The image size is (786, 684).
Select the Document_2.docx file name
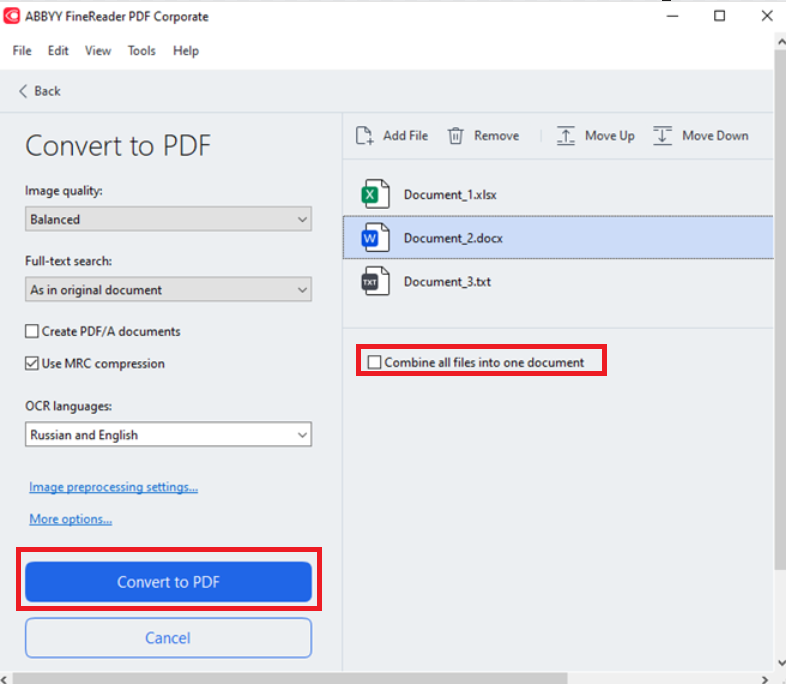(x=453, y=238)
